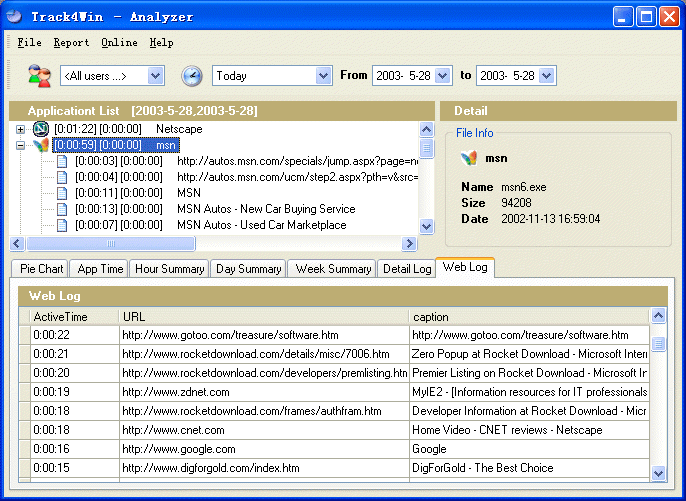This screenshot has height=501, width=686.
Task: Open the File menu
Action: tap(29, 42)
